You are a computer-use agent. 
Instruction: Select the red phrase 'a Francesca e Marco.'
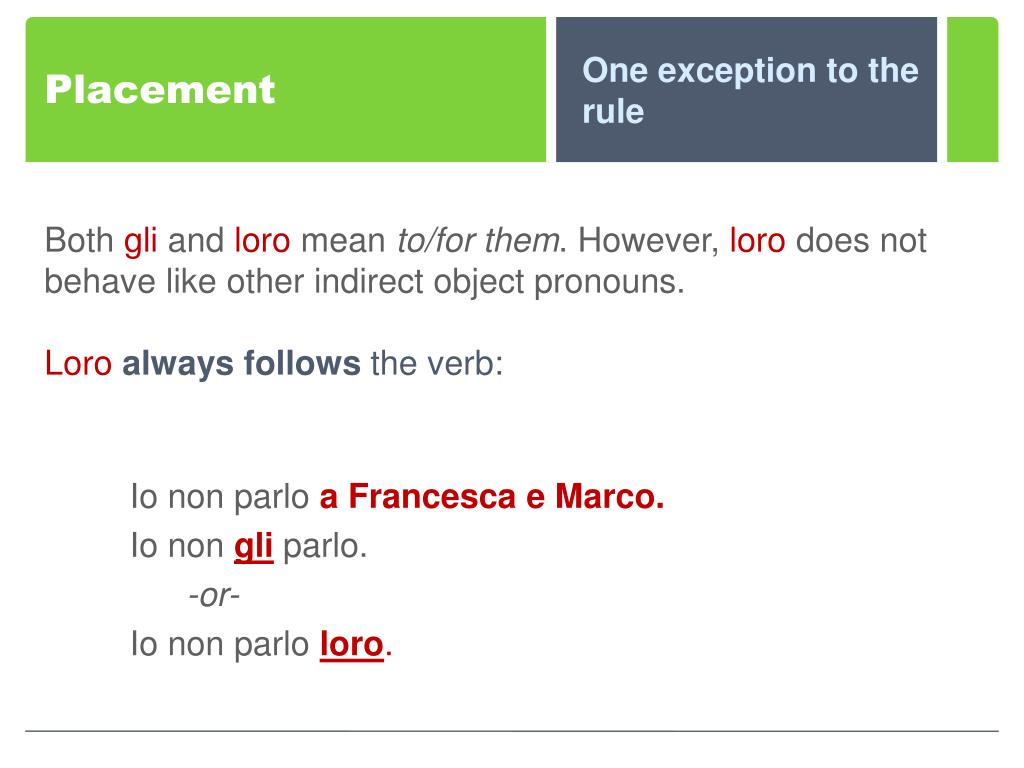(x=492, y=496)
